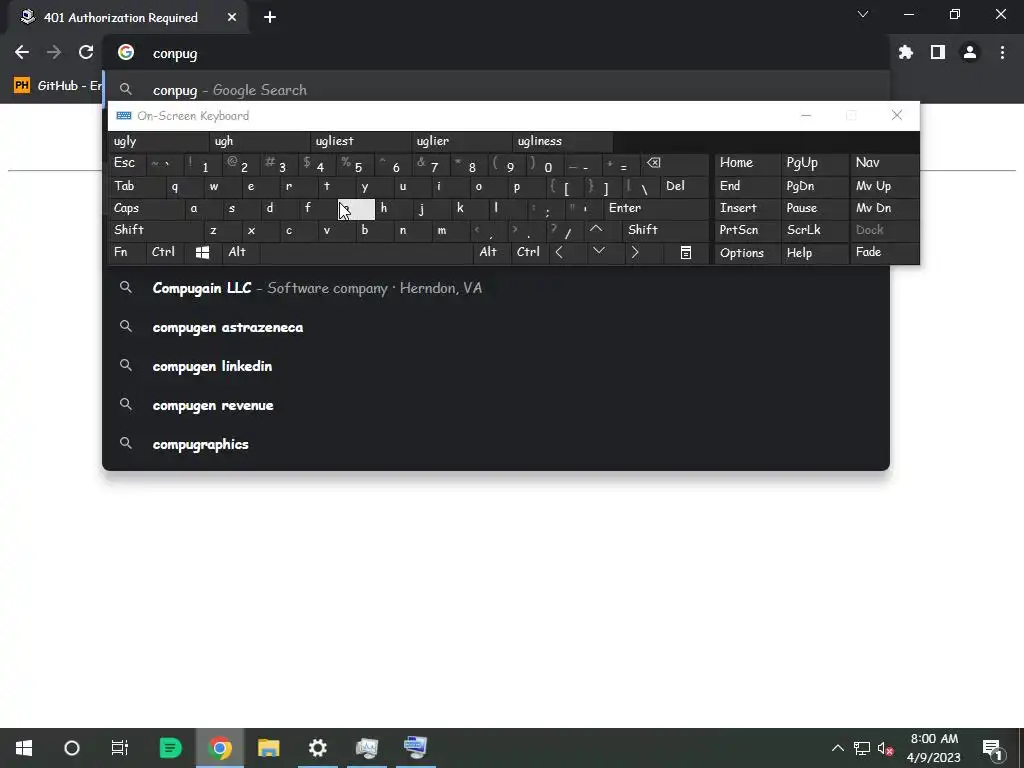Click the PgUp key
1024x768 pixels.
(x=814, y=163)
